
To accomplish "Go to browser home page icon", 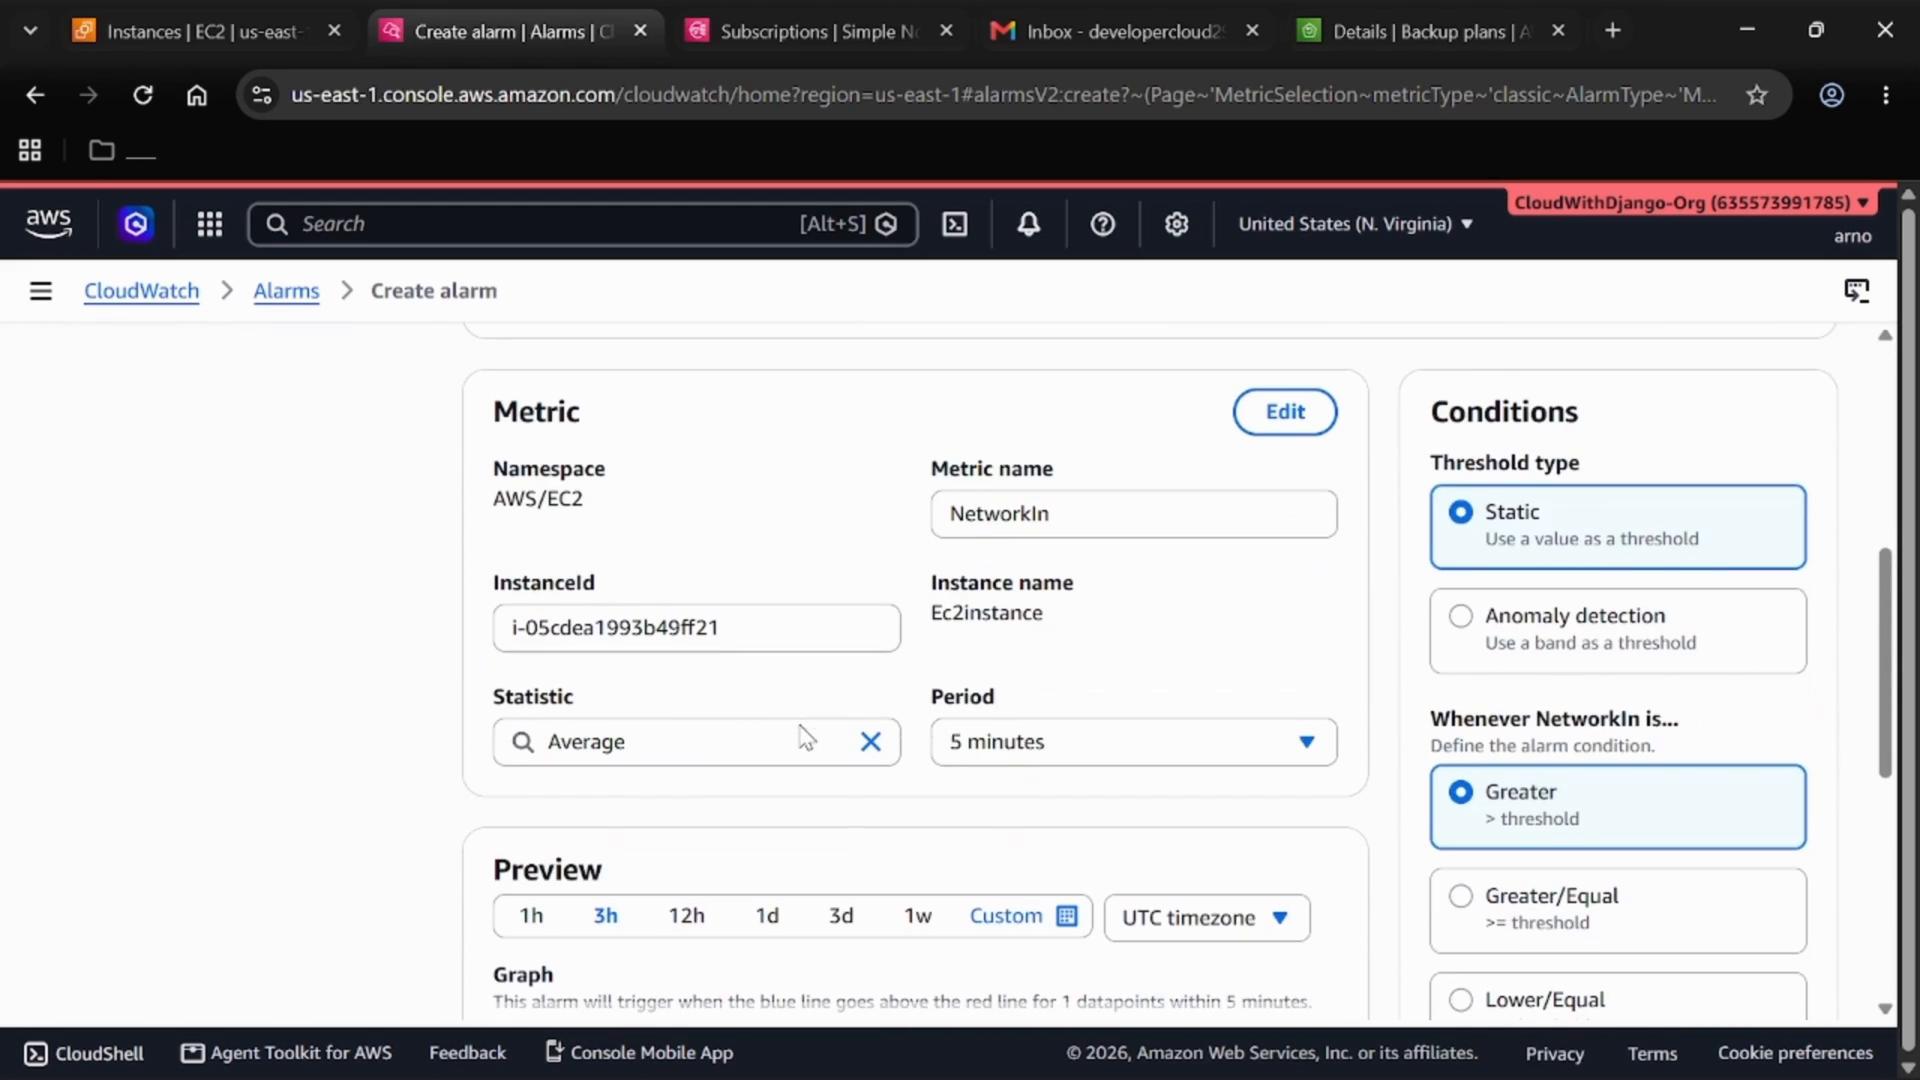I will pos(197,95).
